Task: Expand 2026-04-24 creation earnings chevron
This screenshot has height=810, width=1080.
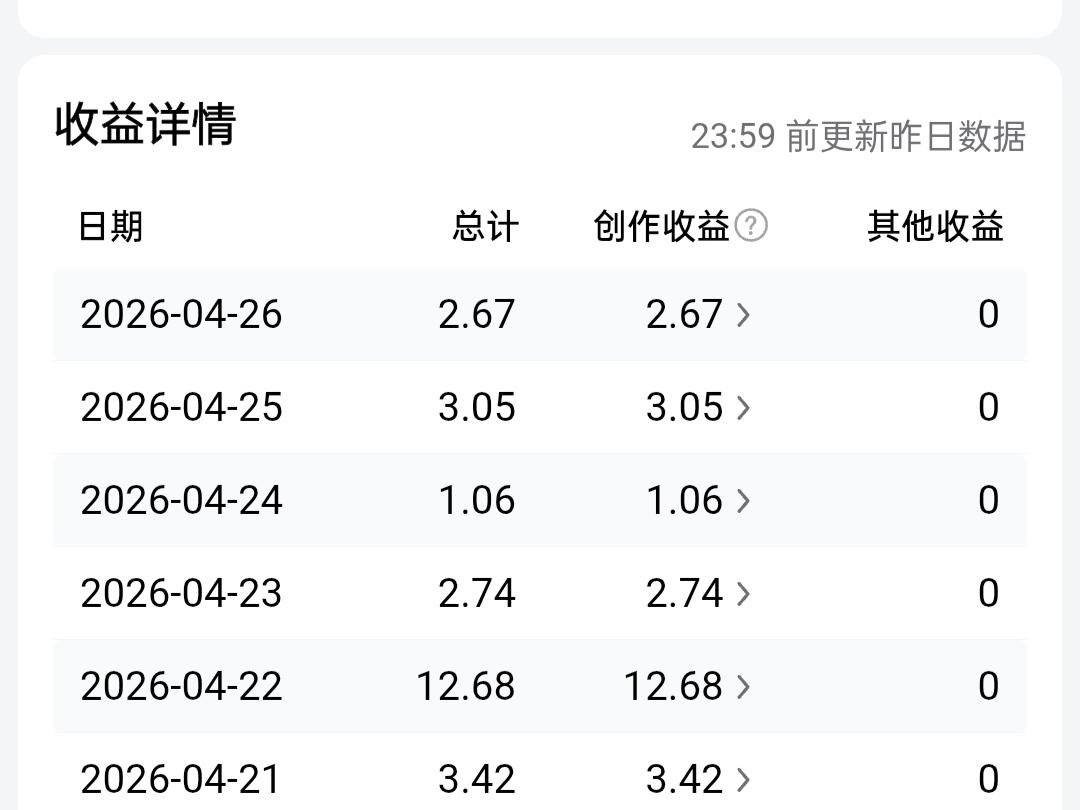Action: [x=743, y=501]
